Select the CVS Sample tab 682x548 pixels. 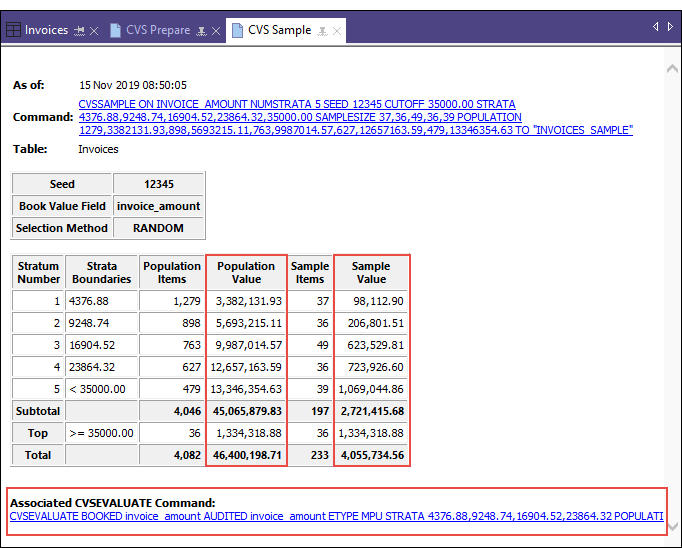click(279, 30)
